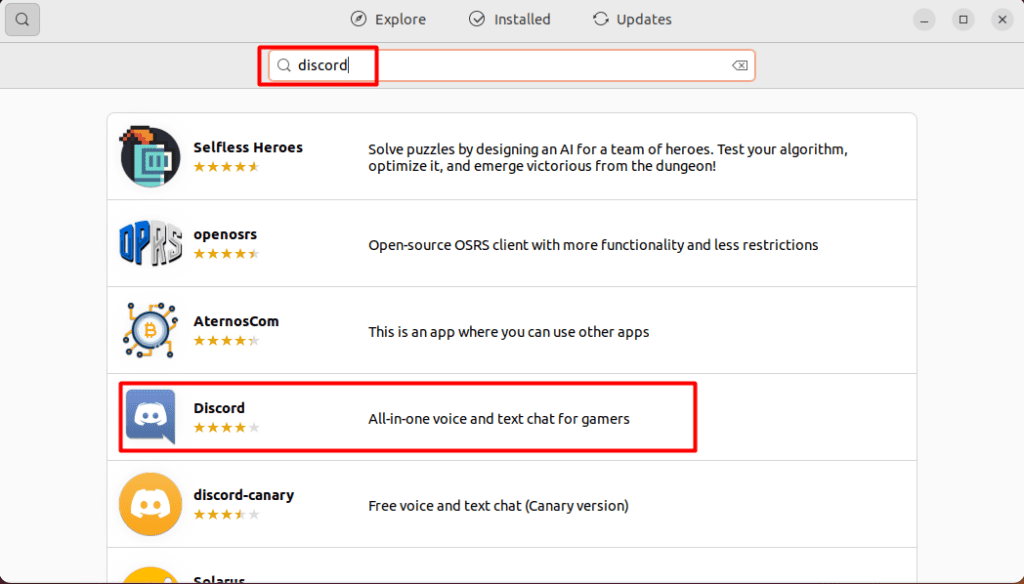Minimize the software window

point(924,20)
